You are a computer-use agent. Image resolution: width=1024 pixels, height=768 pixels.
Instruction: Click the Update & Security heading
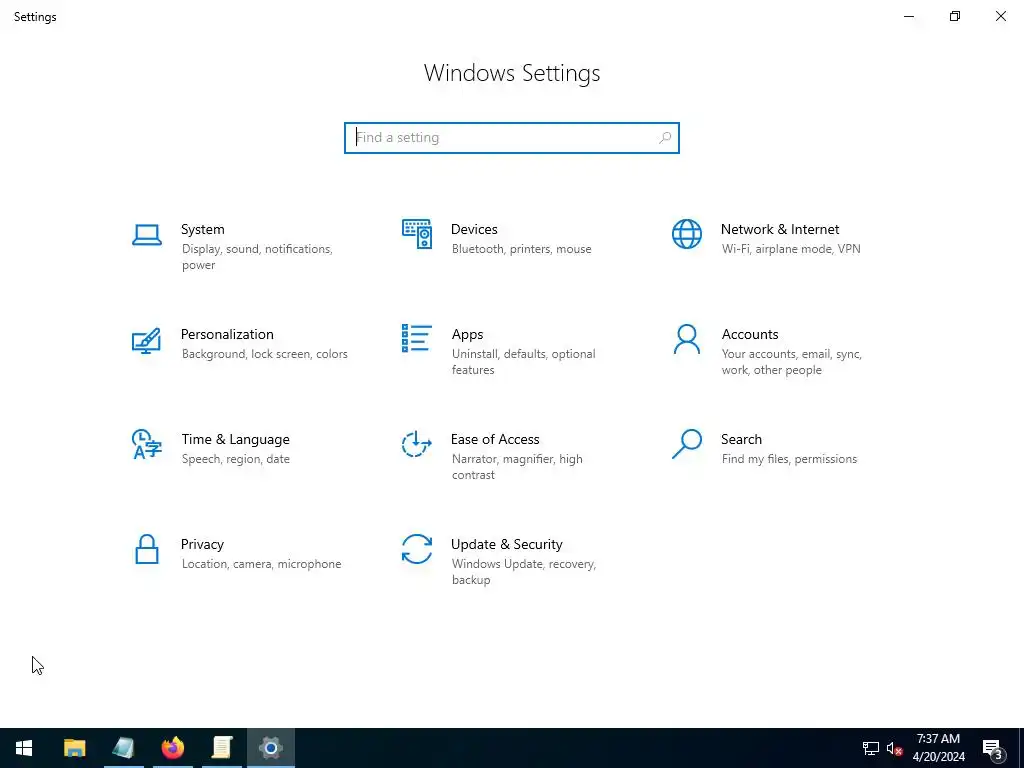coord(507,545)
